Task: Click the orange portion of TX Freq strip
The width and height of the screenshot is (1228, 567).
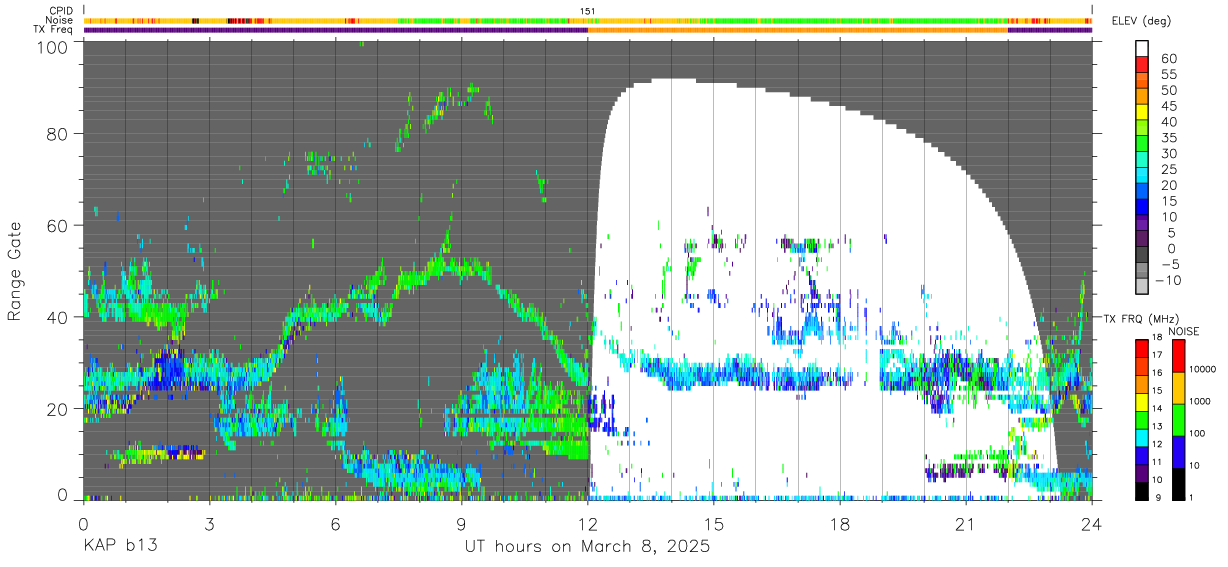Action: tap(797, 30)
